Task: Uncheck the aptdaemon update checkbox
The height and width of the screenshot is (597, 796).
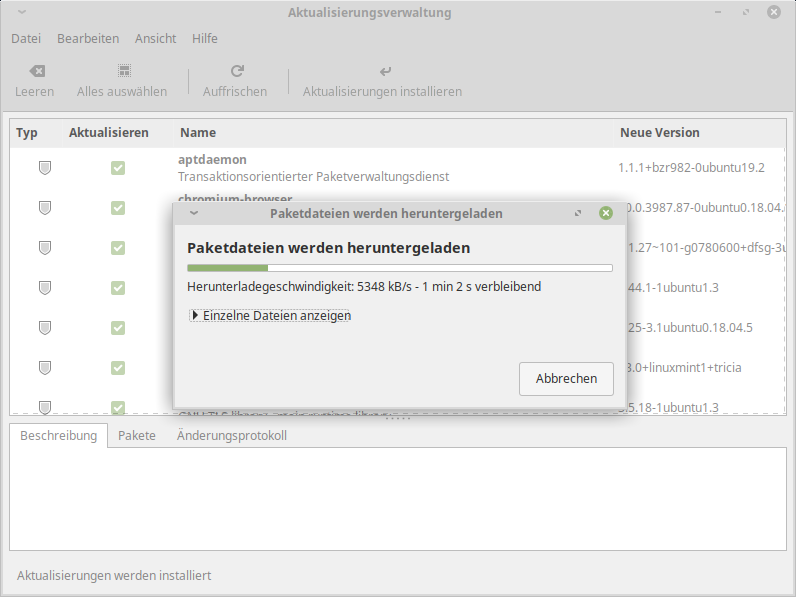Action: coord(118,168)
